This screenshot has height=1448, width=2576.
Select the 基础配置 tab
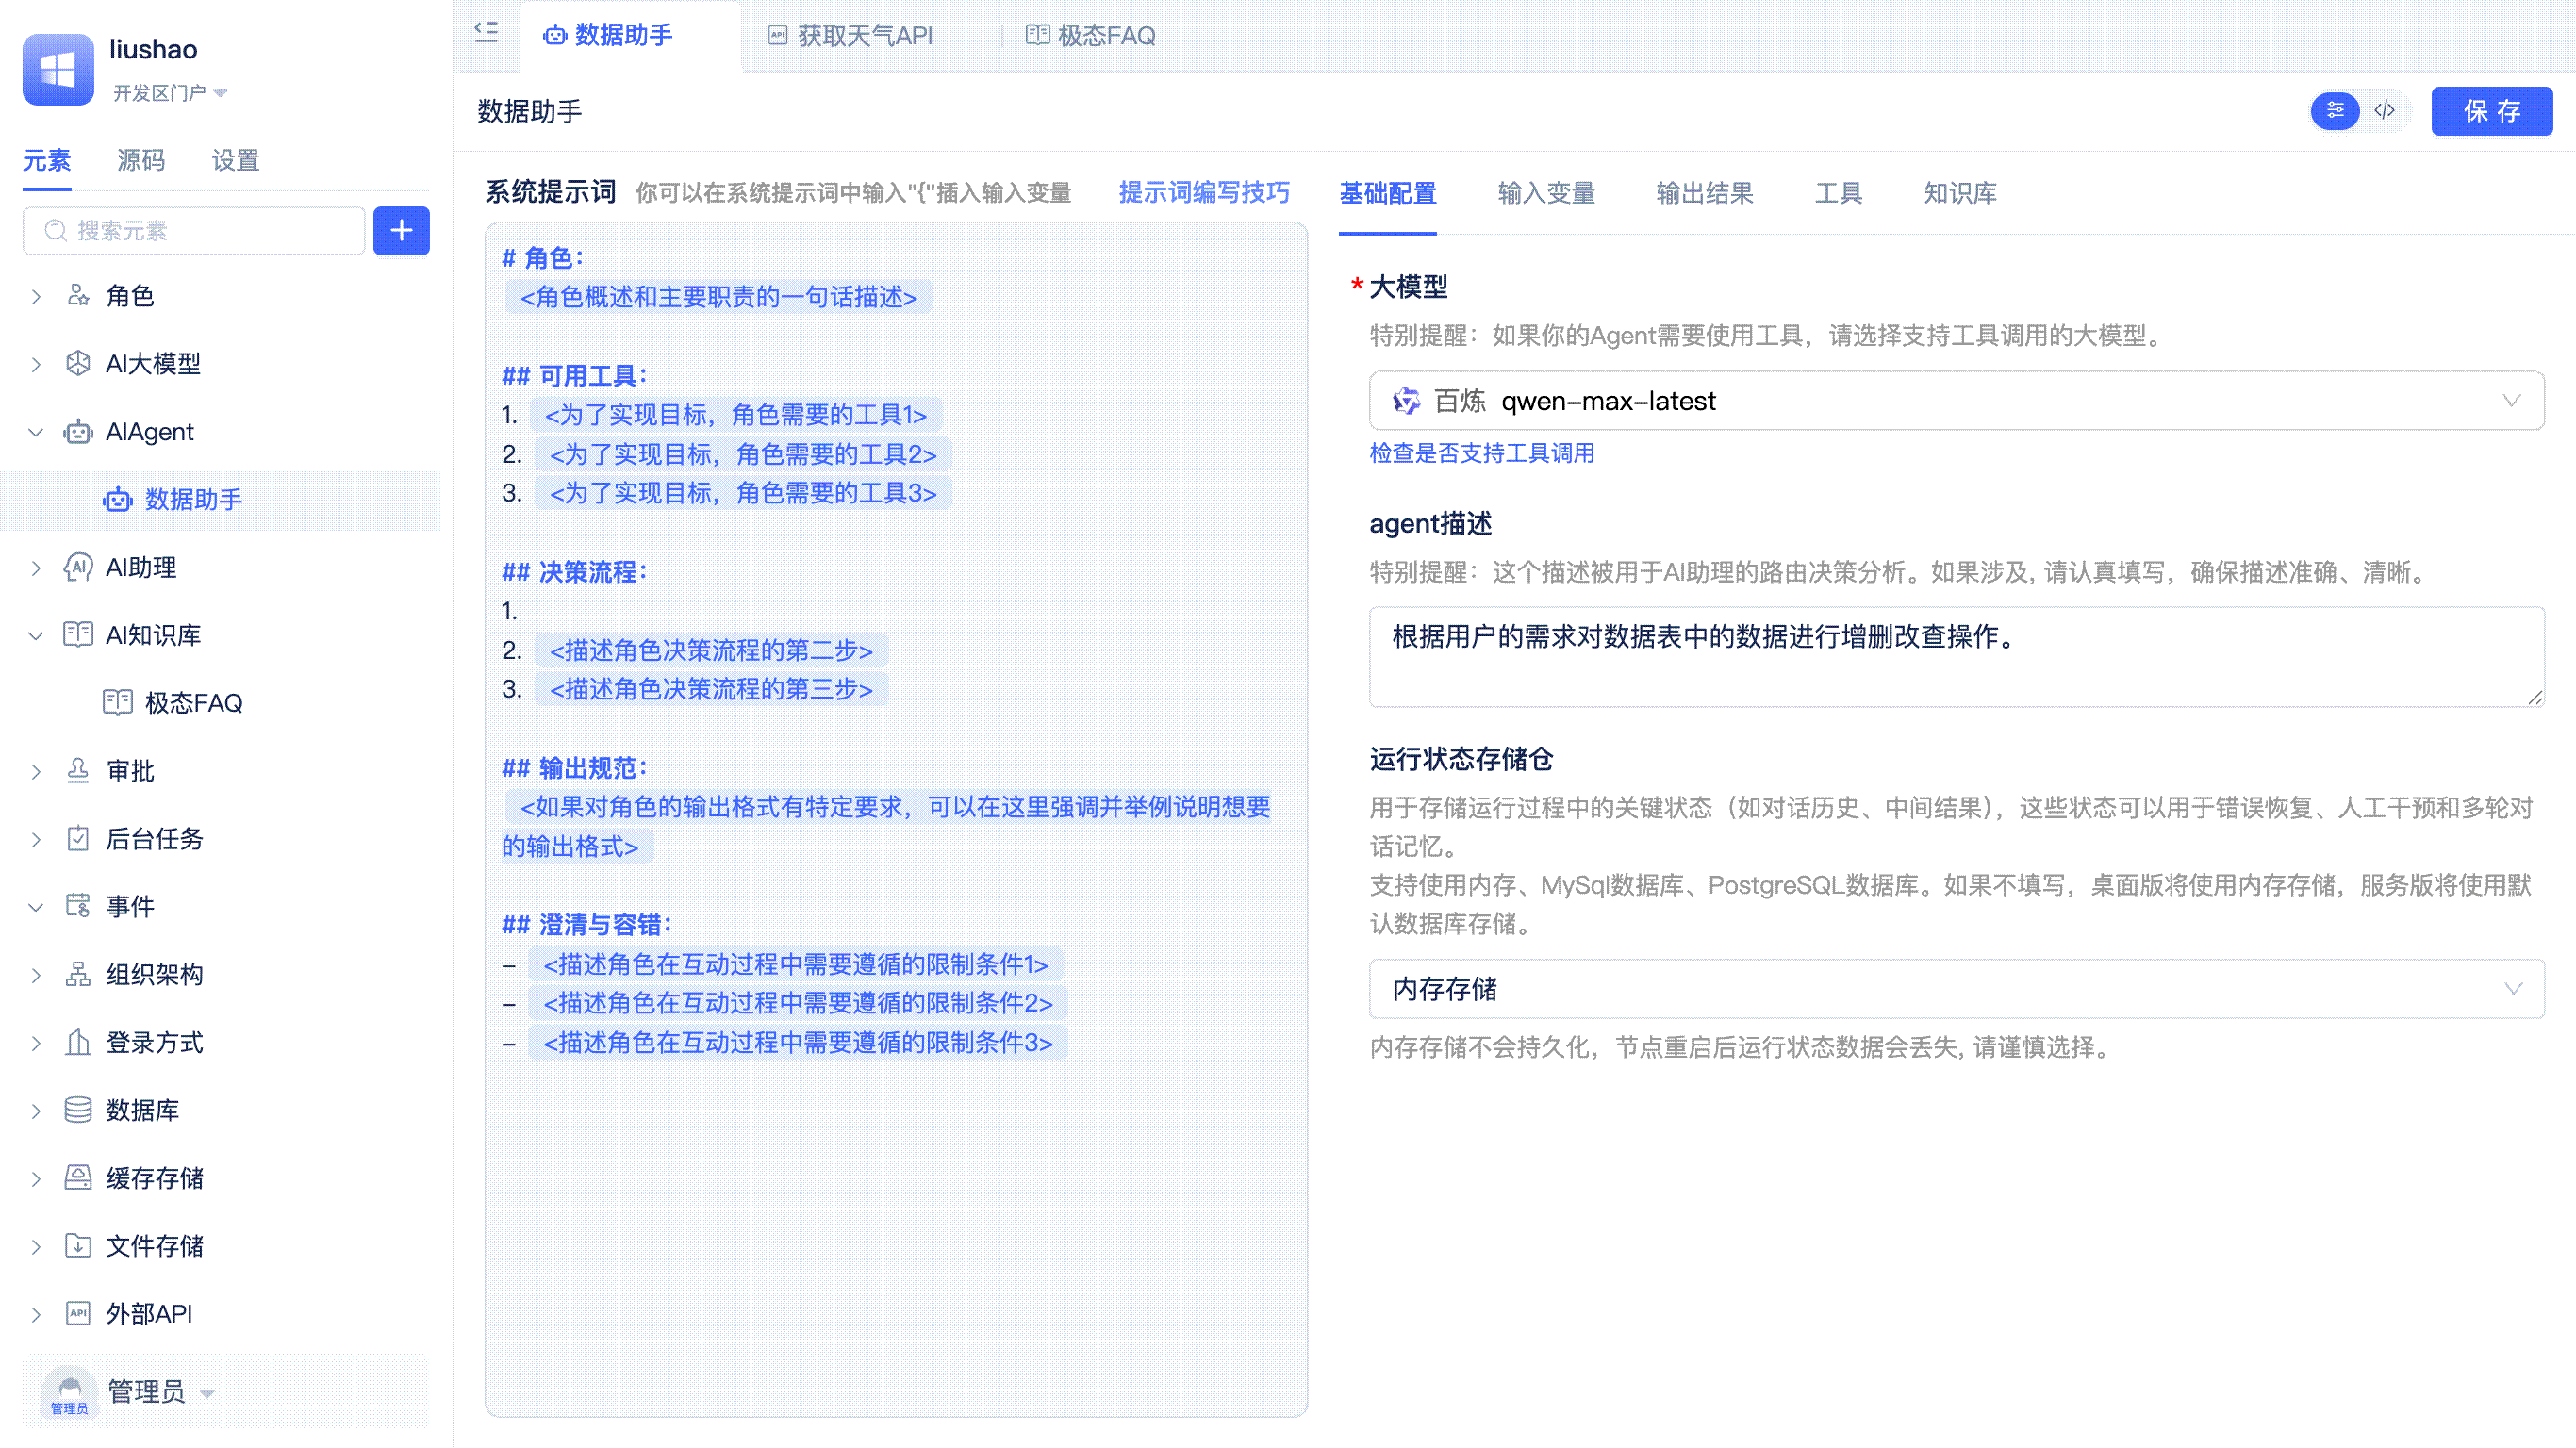pyautogui.click(x=1388, y=193)
